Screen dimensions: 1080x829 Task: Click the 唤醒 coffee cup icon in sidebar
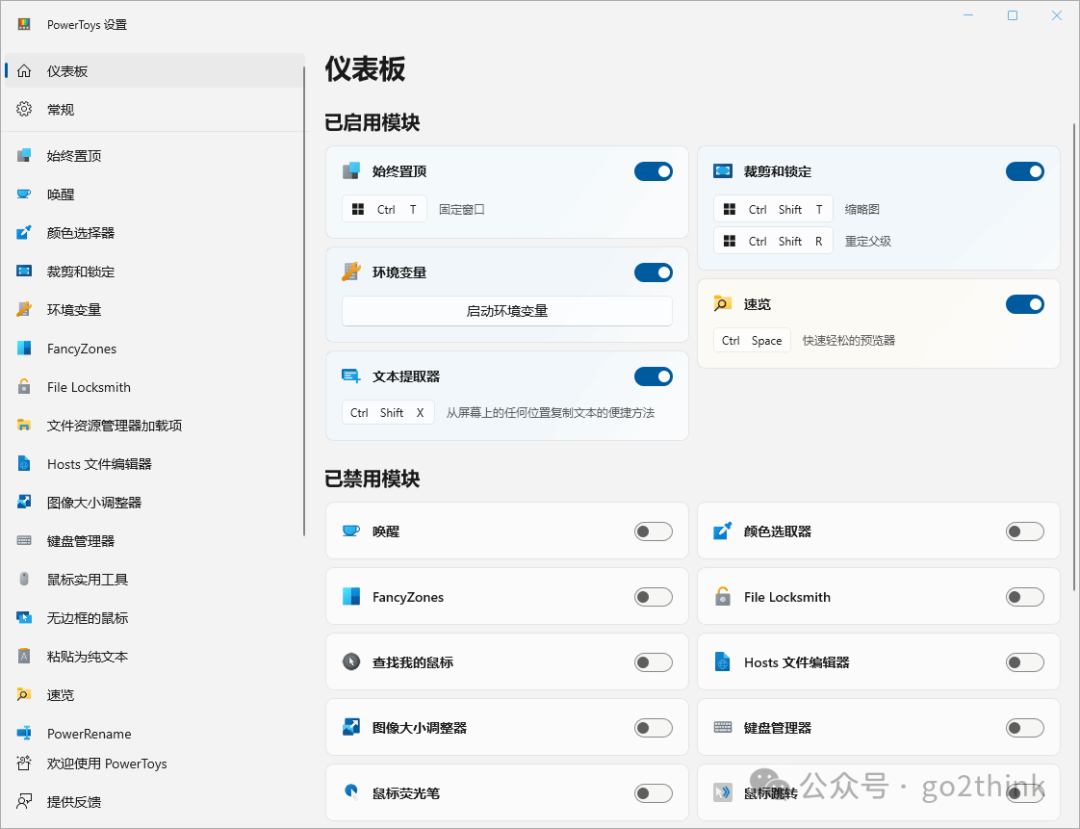tap(24, 194)
